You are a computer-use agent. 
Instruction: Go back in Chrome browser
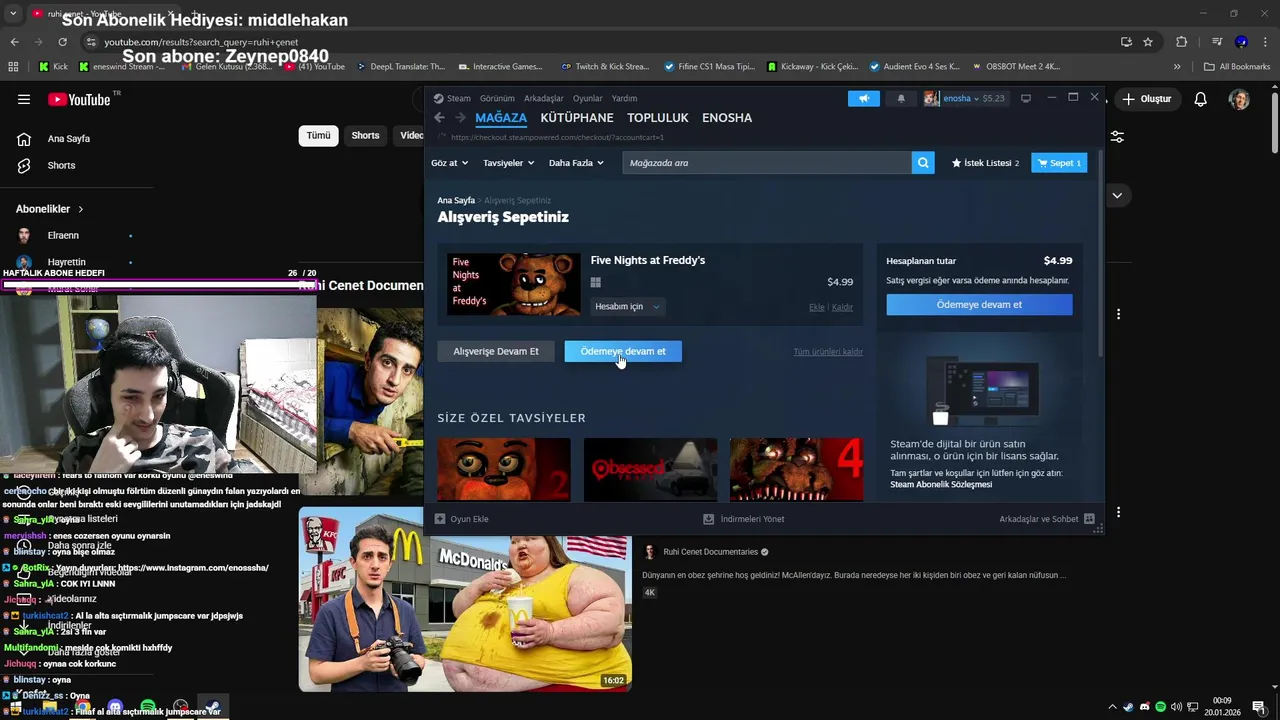click(x=14, y=42)
